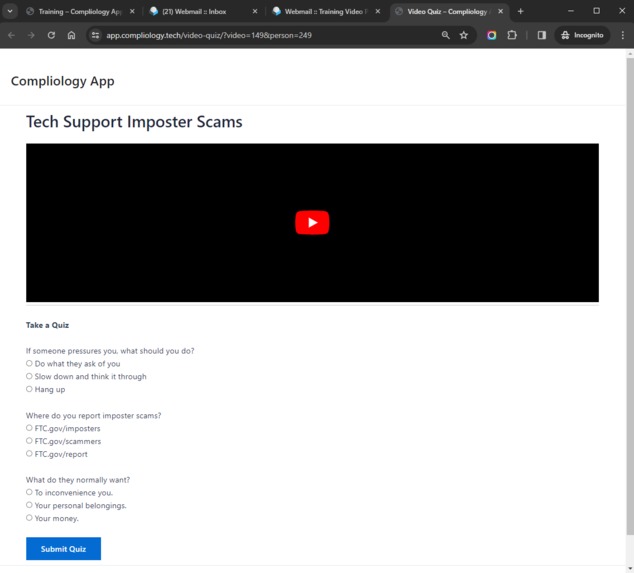Minimize the browser window
The image size is (634, 573).
571,11
